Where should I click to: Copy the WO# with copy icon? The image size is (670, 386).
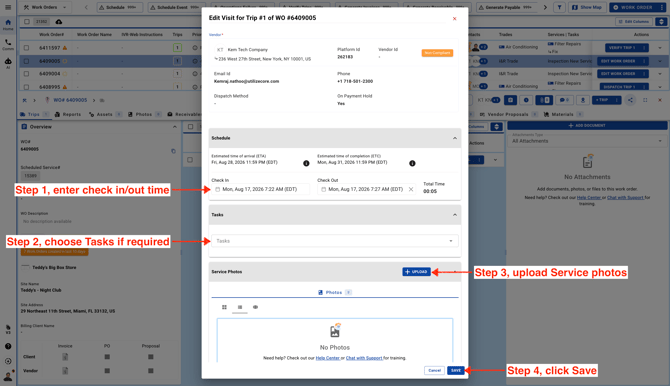[173, 151]
